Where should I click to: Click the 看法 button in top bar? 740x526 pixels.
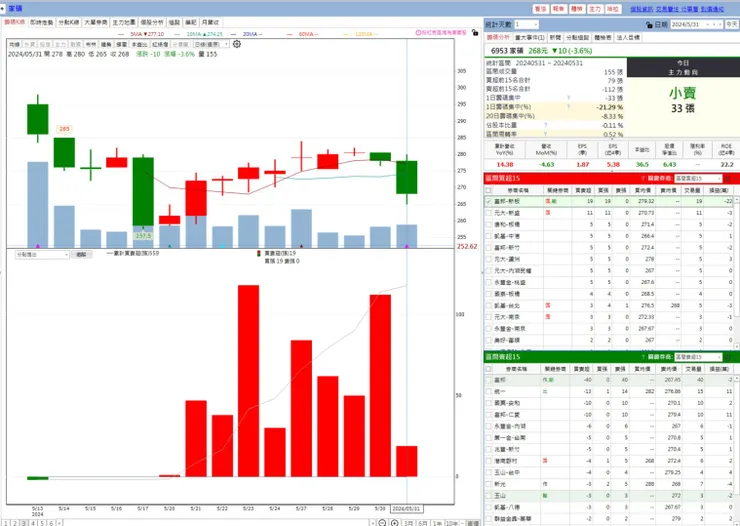(540, 9)
